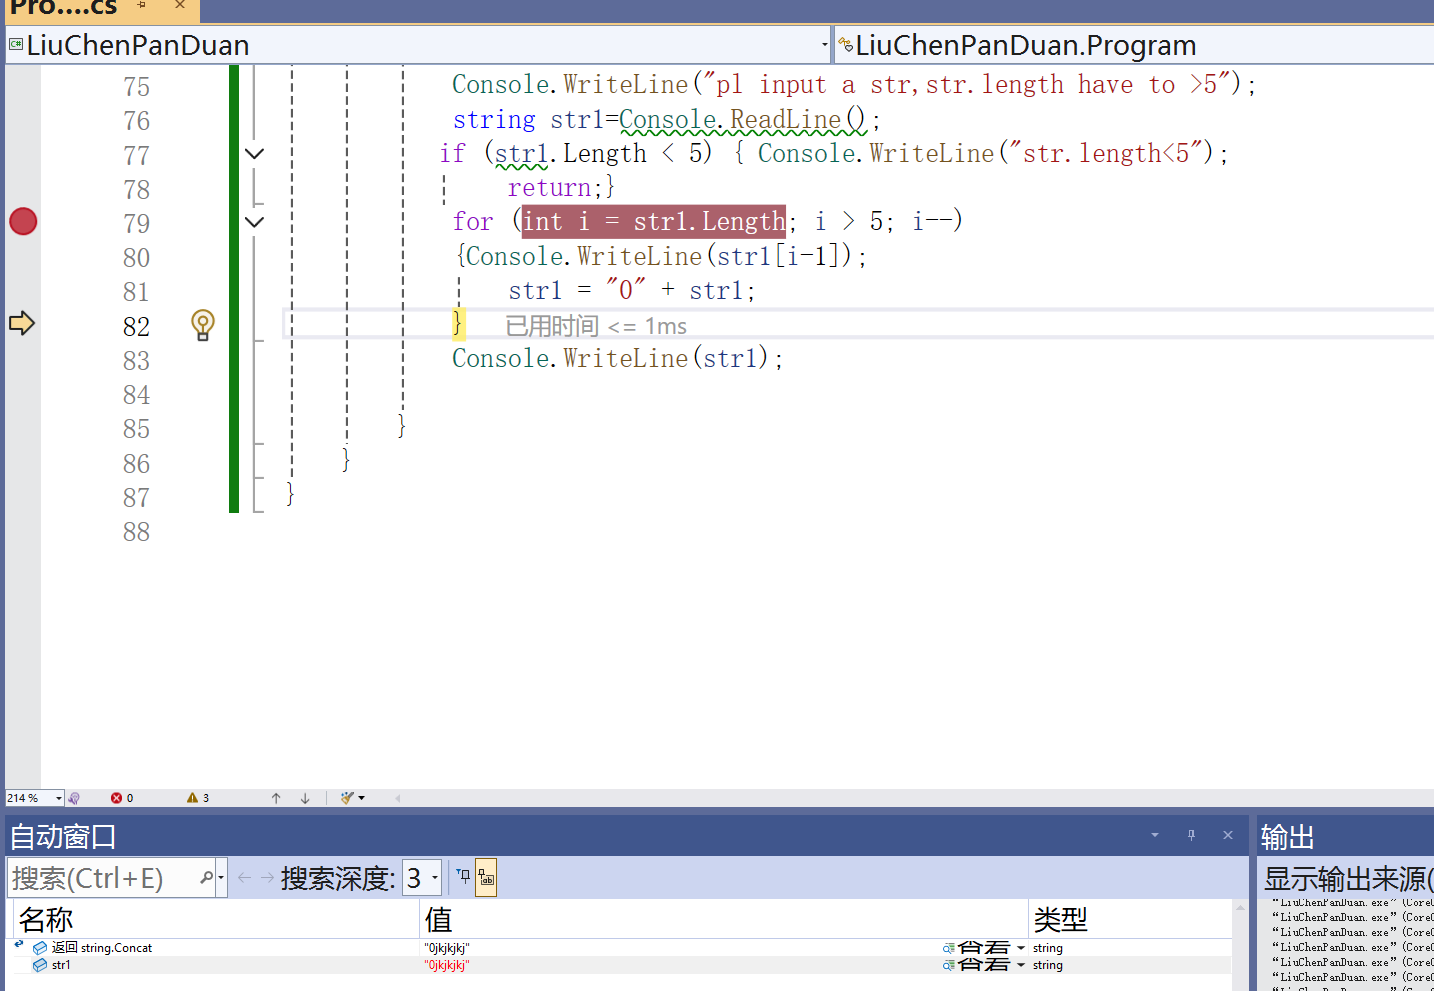
Task: Toggle the highlighted value-display button in Autos toolbar
Action: coord(486,878)
